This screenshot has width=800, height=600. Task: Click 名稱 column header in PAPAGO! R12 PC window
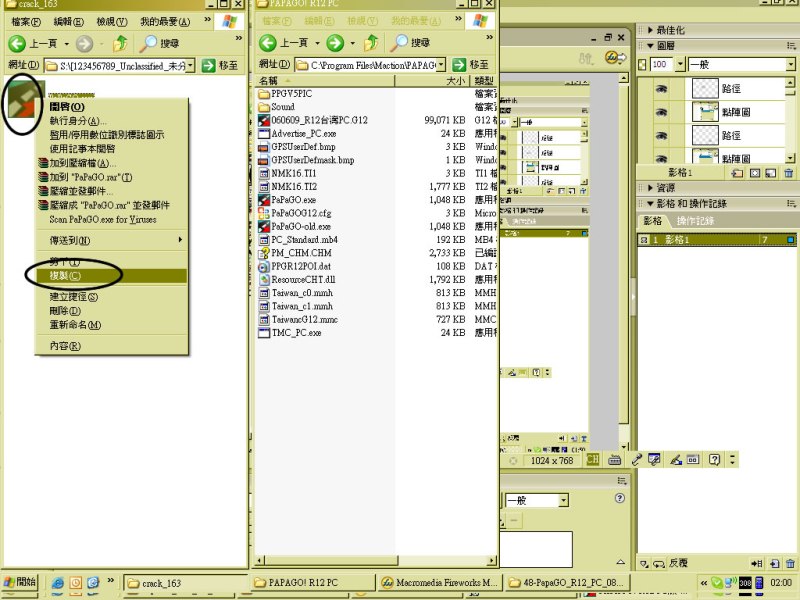[324, 81]
